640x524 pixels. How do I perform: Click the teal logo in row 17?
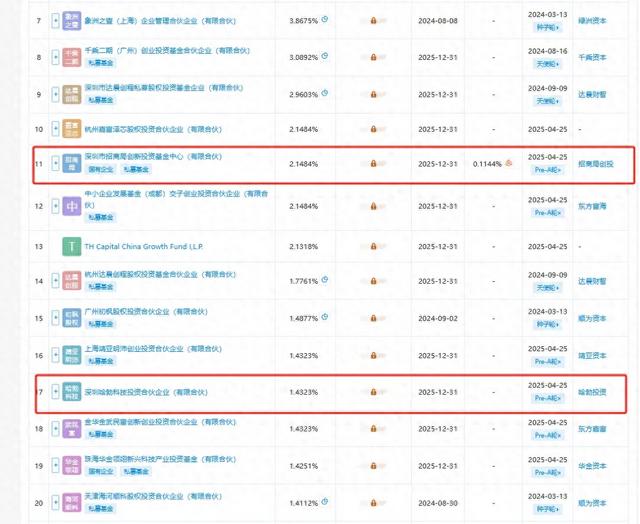pyautogui.click(x=71, y=392)
